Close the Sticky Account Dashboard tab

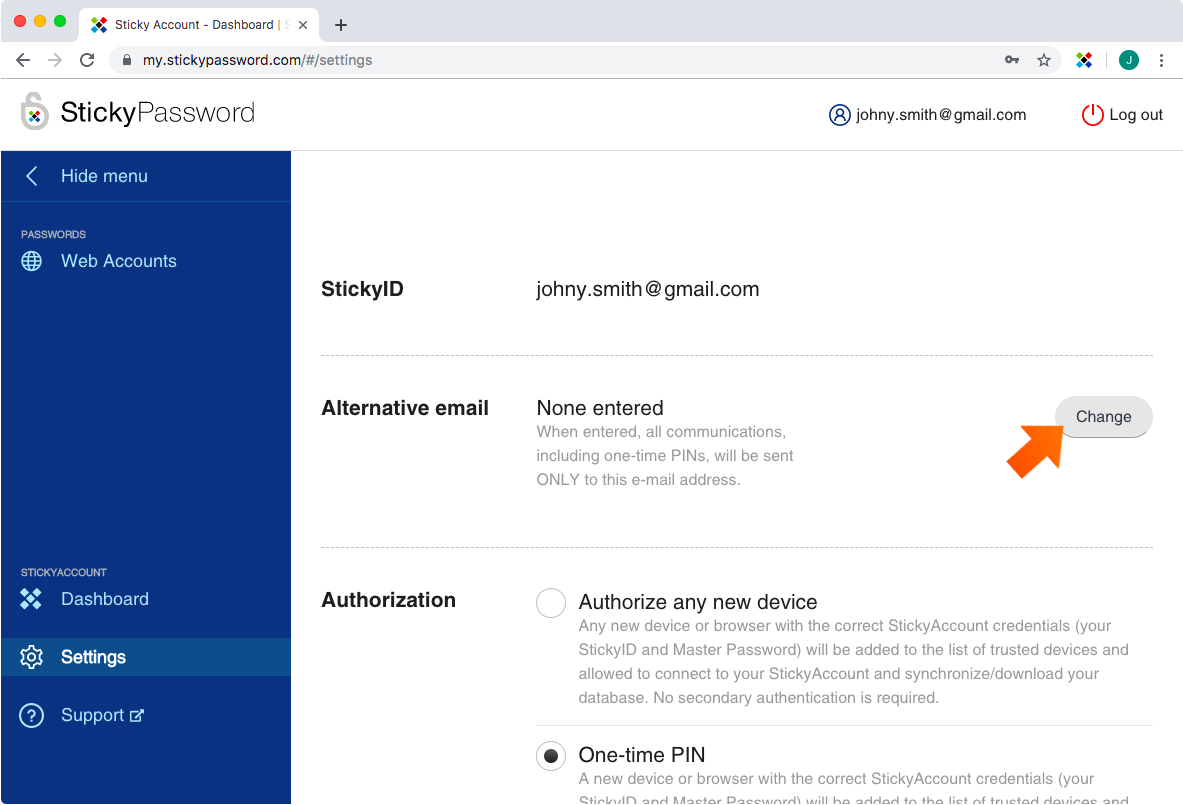pos(303,25)
